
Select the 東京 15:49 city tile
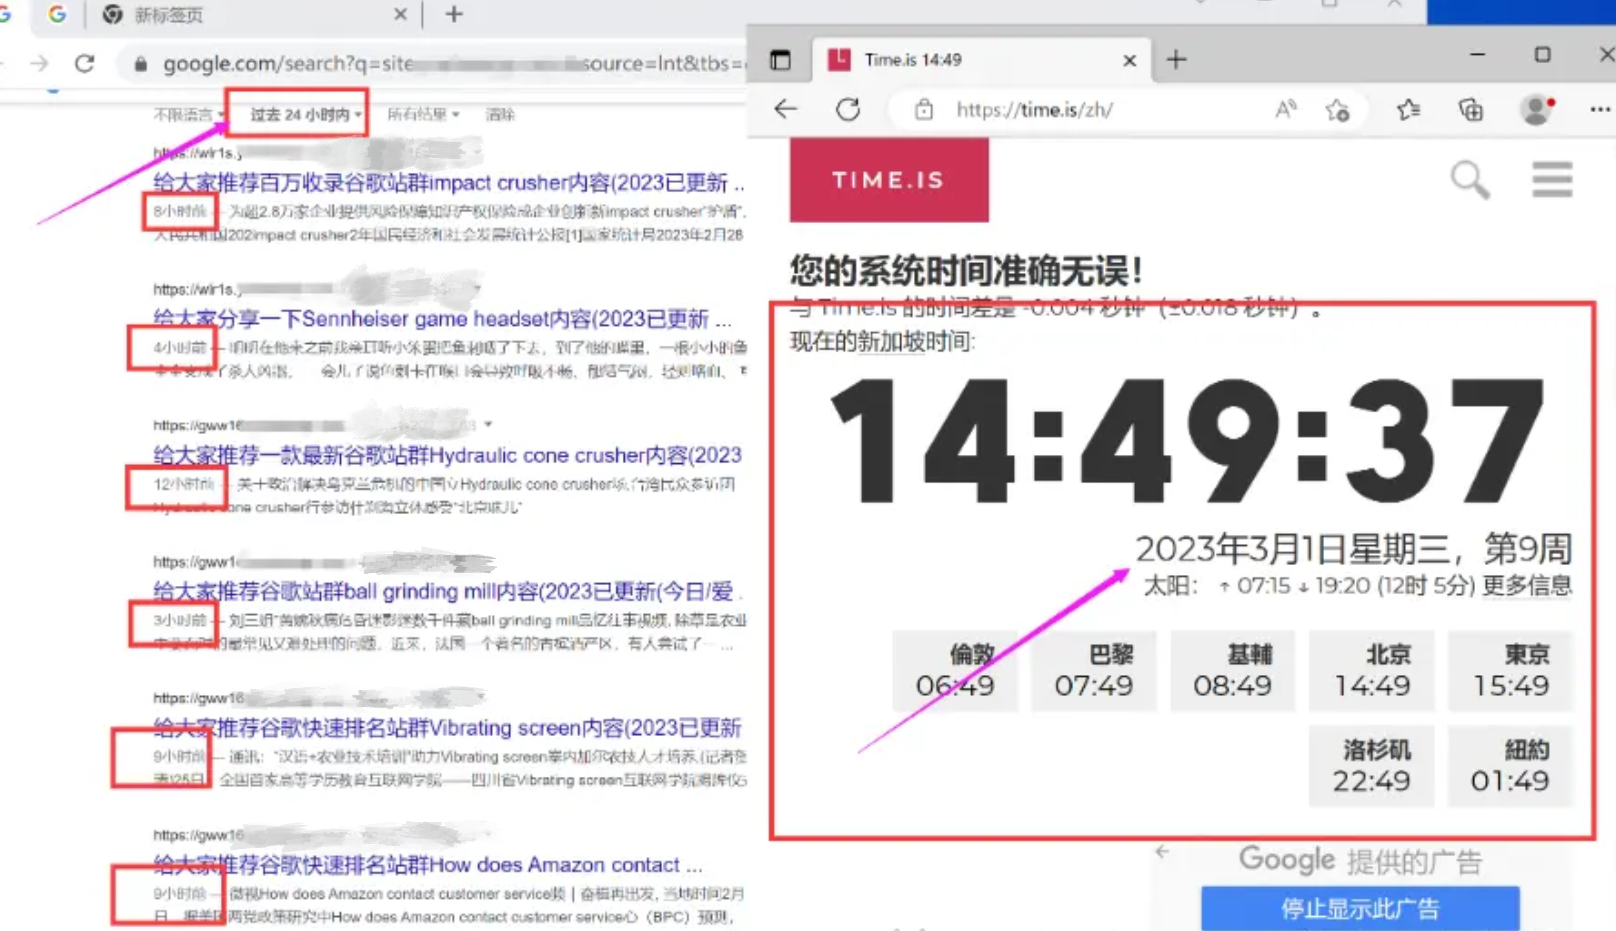(x=1511, y=671)
